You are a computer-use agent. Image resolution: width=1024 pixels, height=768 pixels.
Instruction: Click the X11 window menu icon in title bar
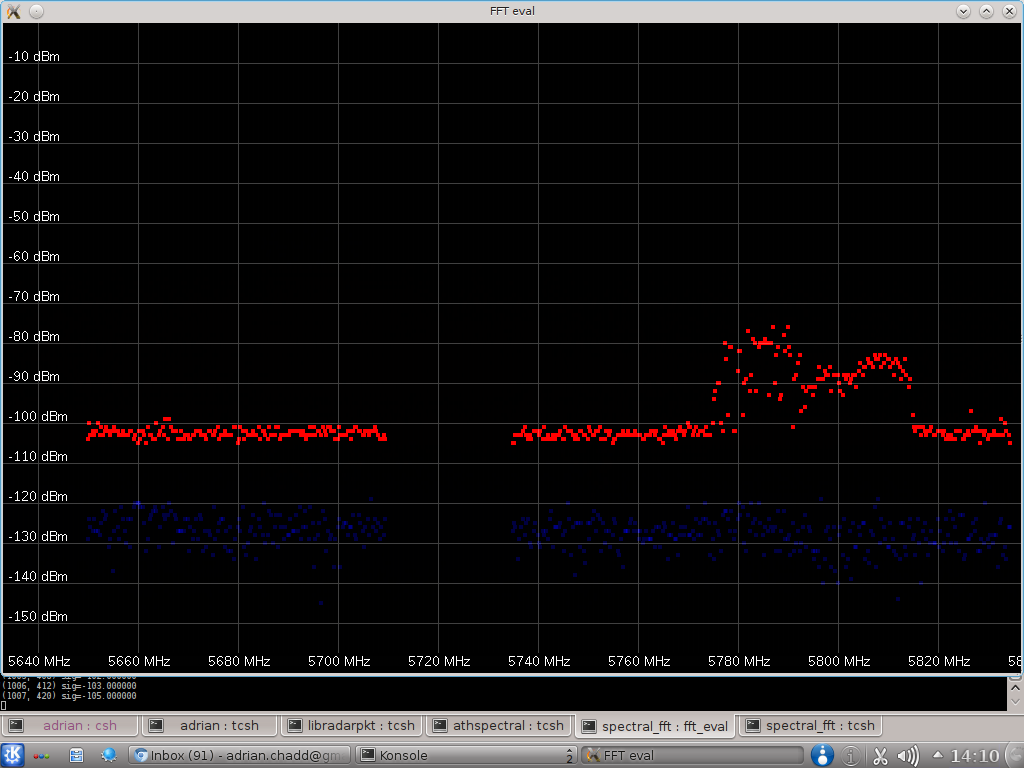[13, 11]
